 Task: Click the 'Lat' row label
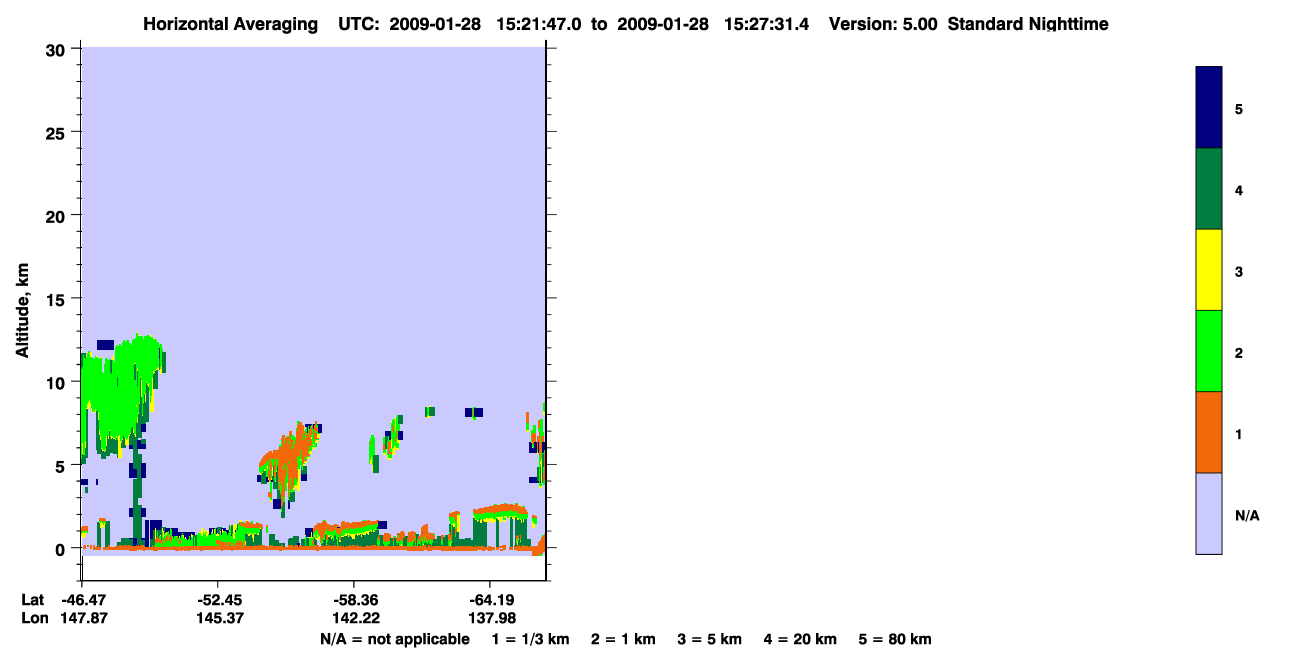(x=32, y=600)
